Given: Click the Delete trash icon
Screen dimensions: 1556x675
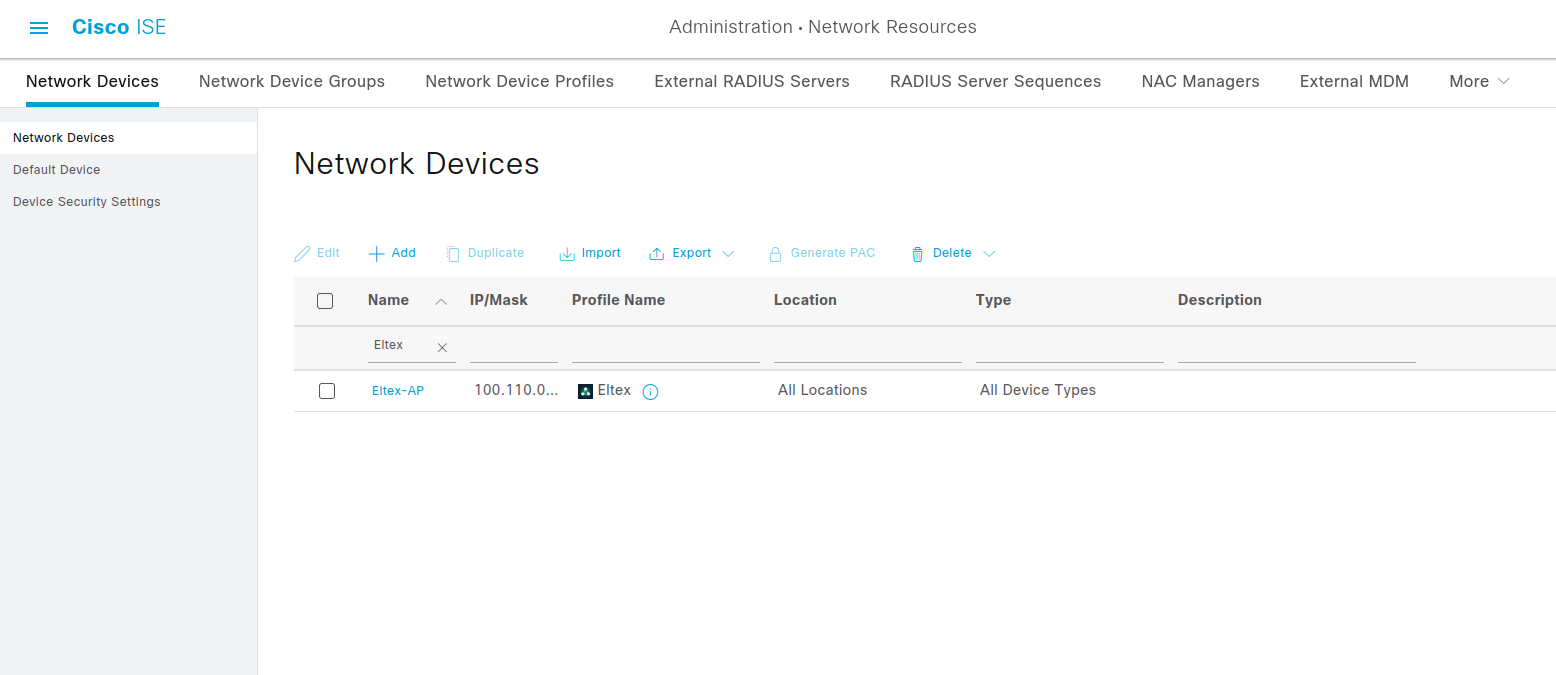Looking at the screenshot, I should pyautogui.click(x=917, y=254).
